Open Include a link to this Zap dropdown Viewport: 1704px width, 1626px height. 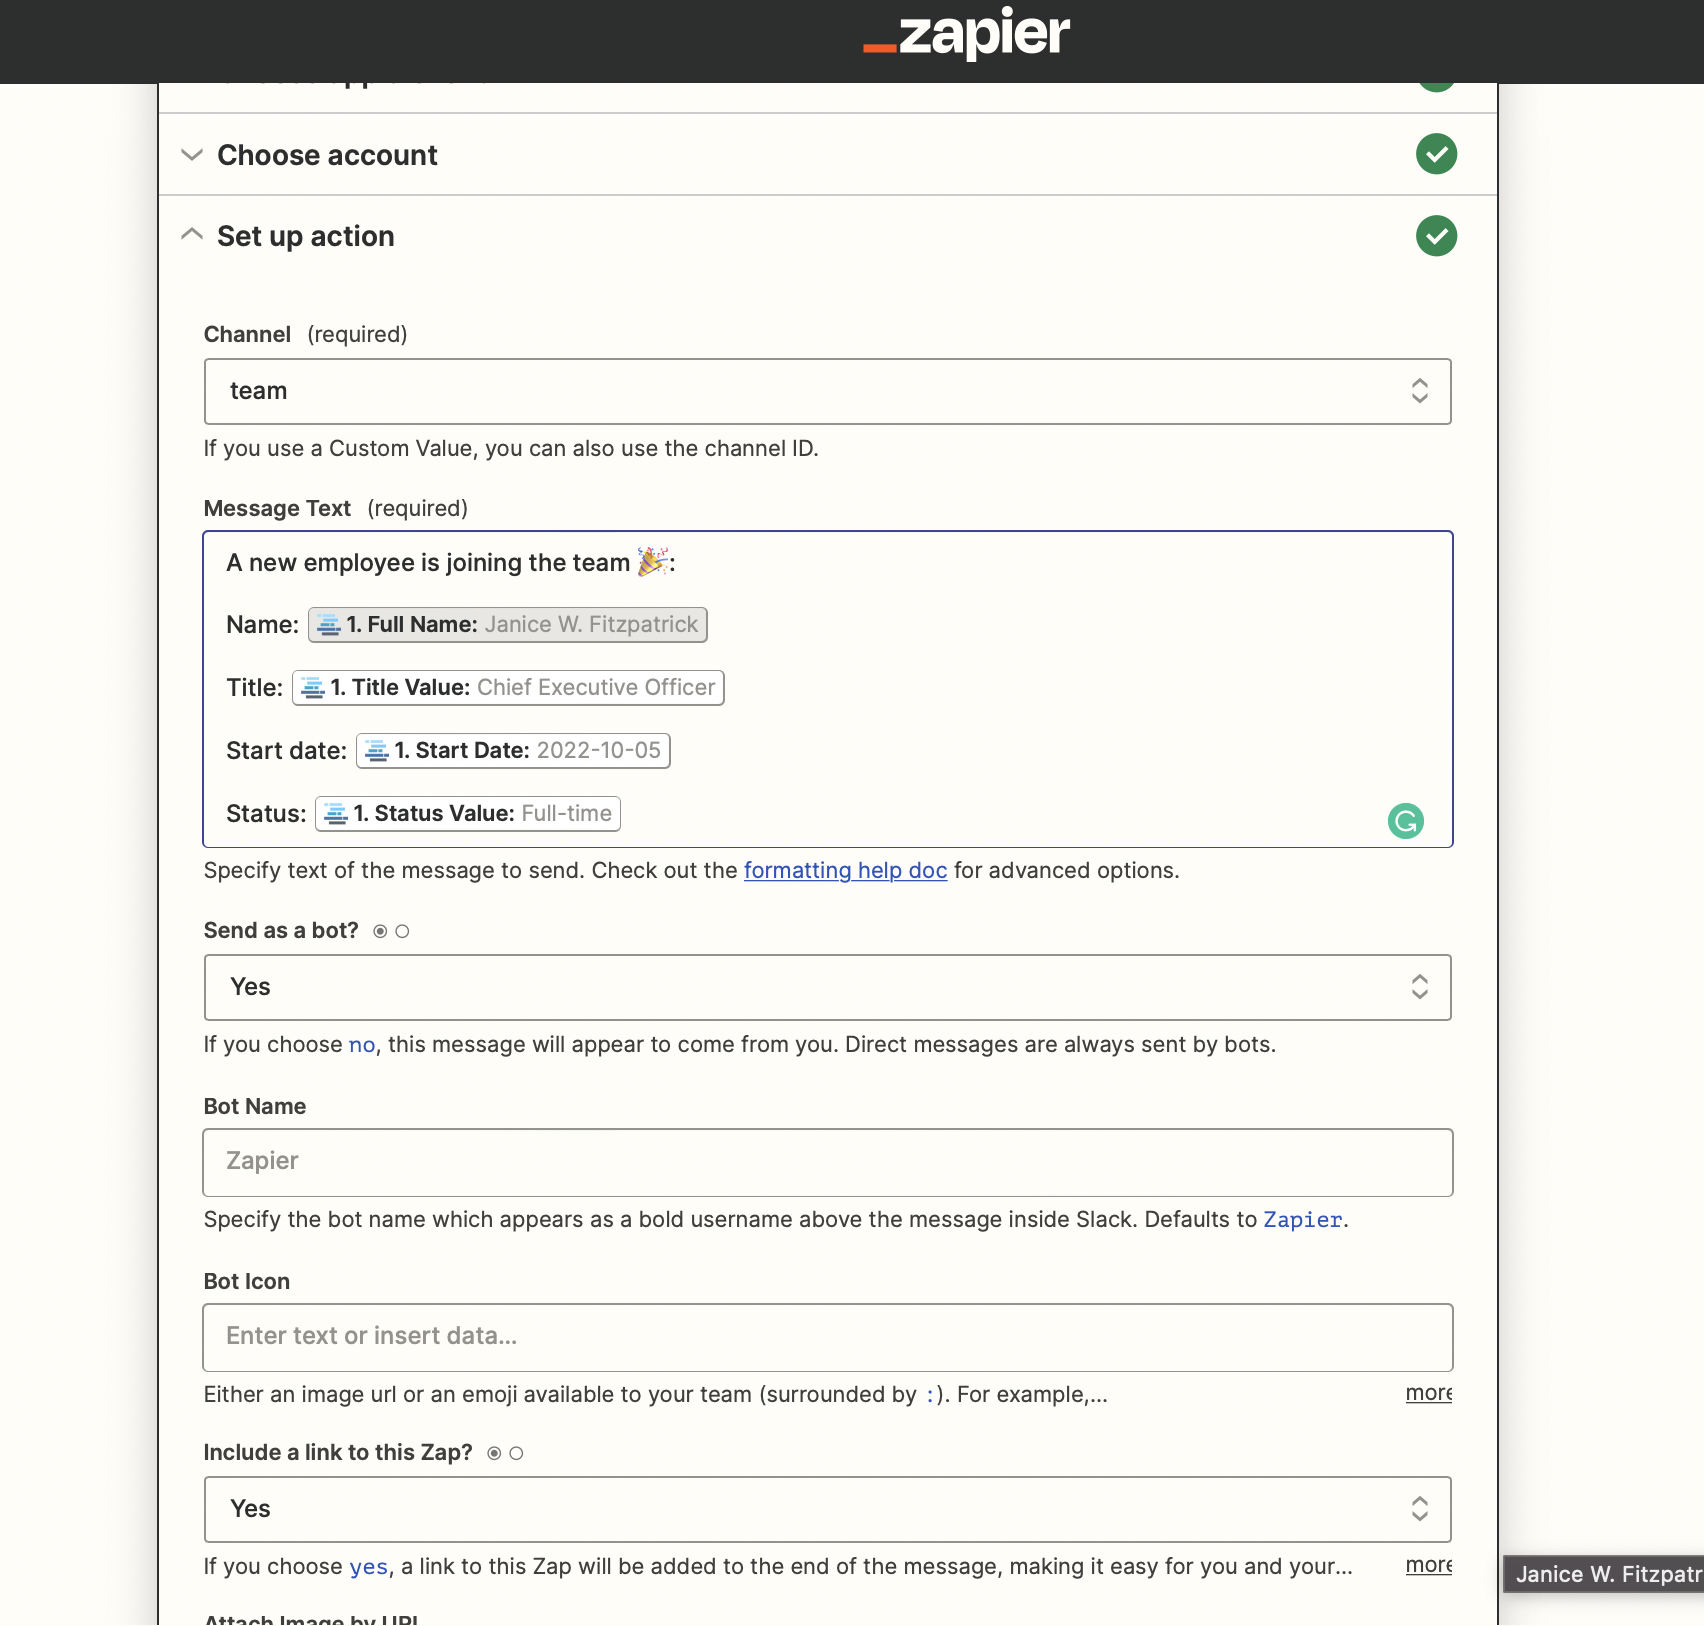827,1510
